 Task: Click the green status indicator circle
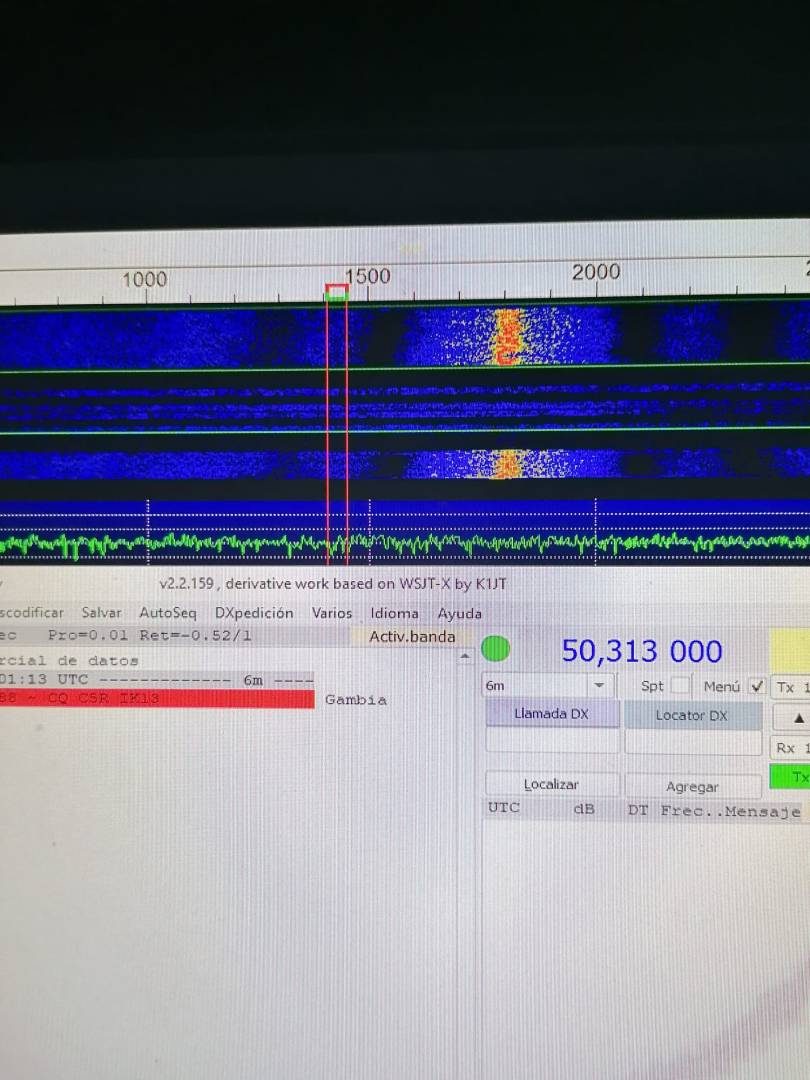coord(495,650)
